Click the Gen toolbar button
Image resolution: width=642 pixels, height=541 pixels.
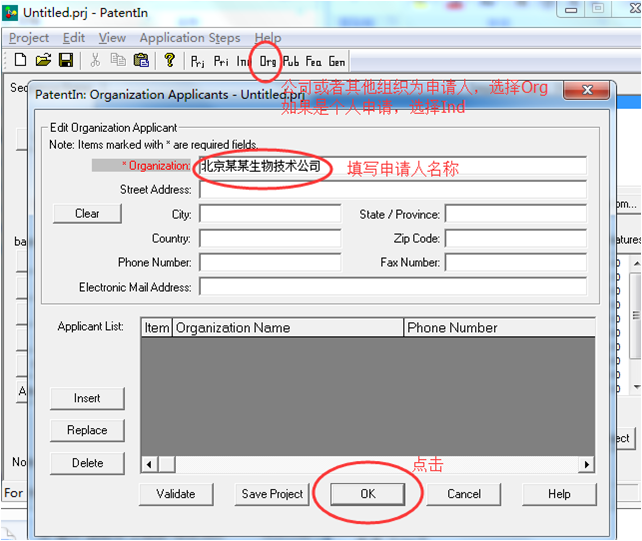(337, 61)
